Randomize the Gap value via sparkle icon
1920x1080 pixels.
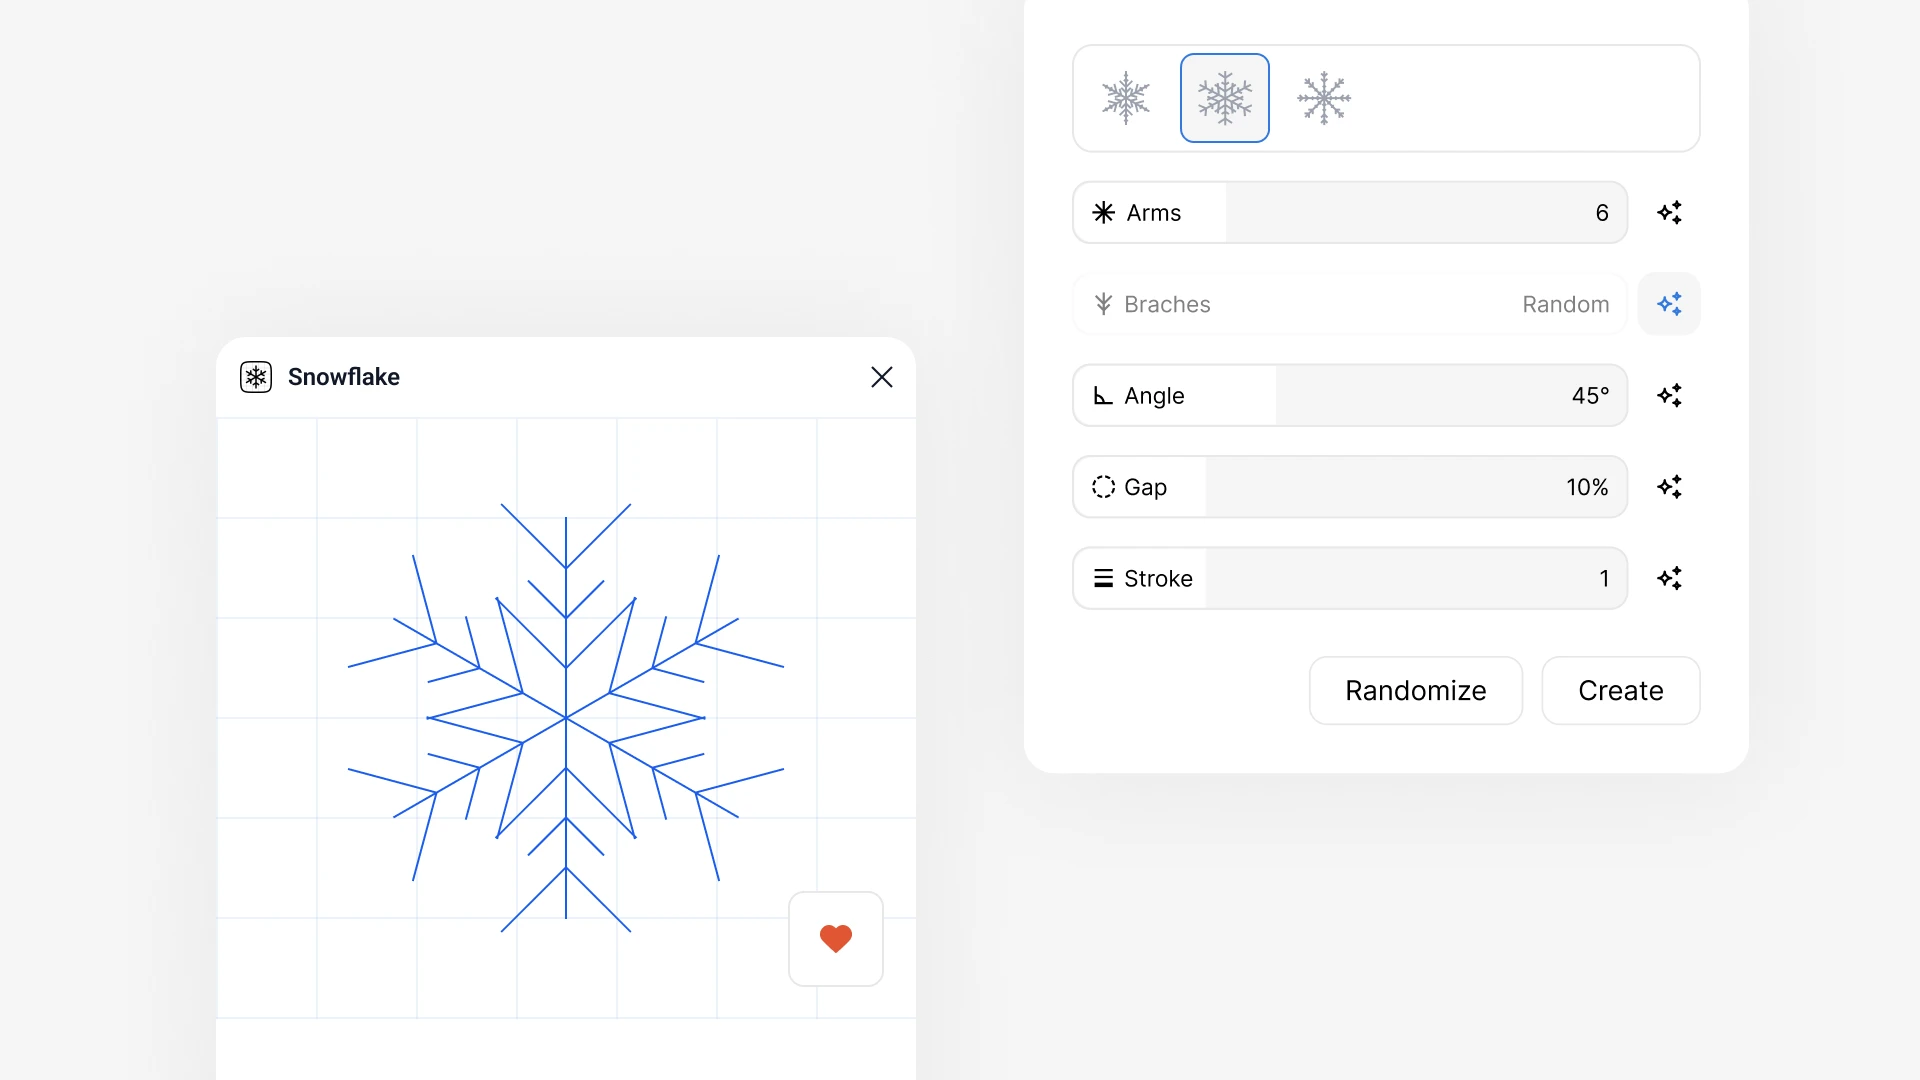[1669, 487]
